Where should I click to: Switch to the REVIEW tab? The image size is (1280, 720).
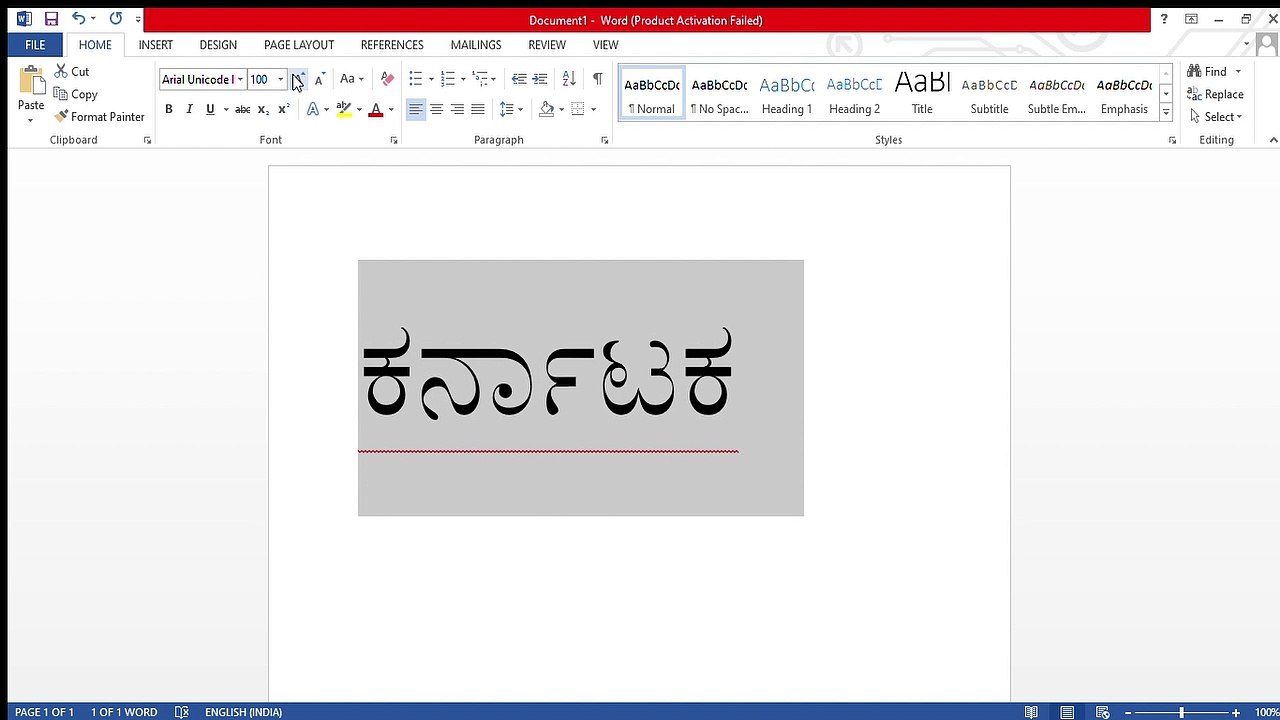click(x=547, y=45)
